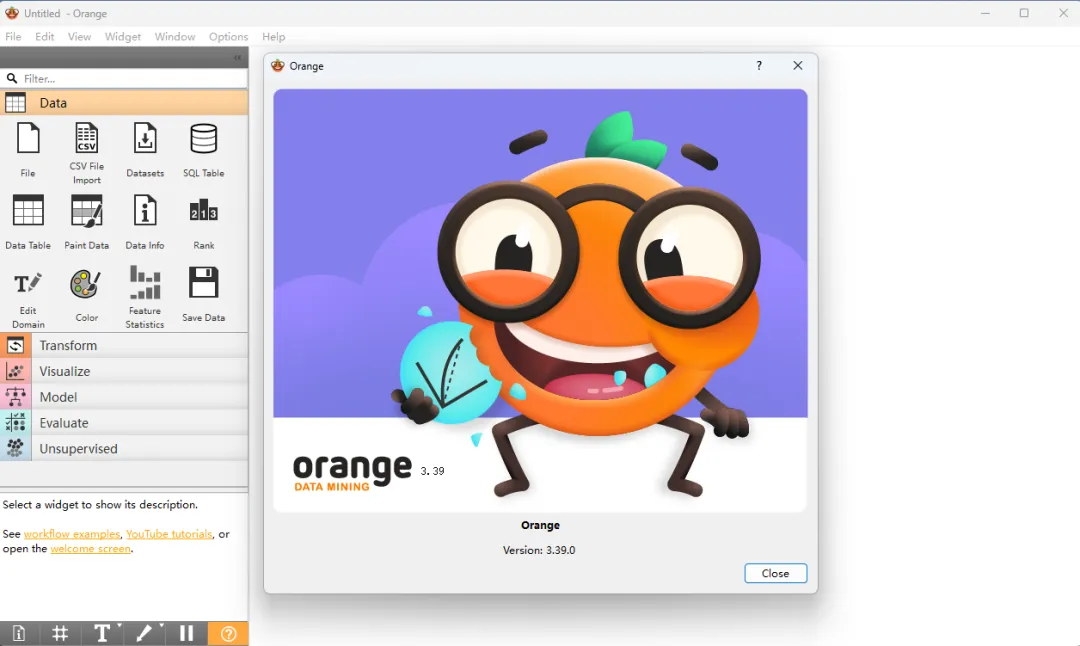Select the text annotation T tool
Screen dimensions: 1080x646
tap(101, 634)
